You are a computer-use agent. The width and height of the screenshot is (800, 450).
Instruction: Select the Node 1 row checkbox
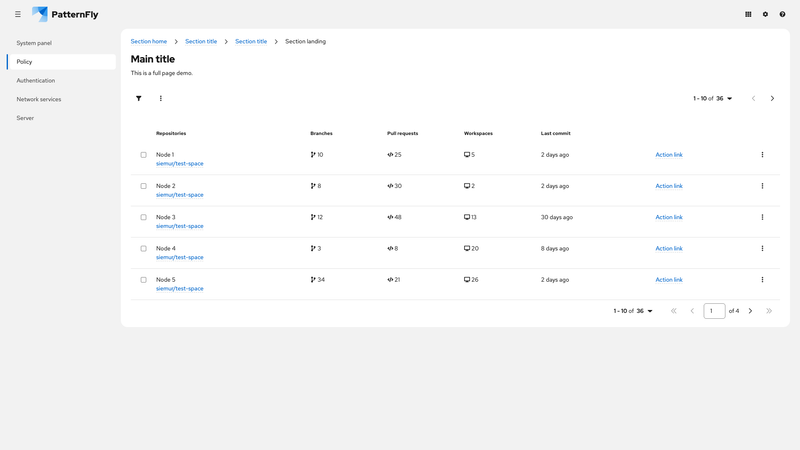pyautogui.click(x=143, y=155)
